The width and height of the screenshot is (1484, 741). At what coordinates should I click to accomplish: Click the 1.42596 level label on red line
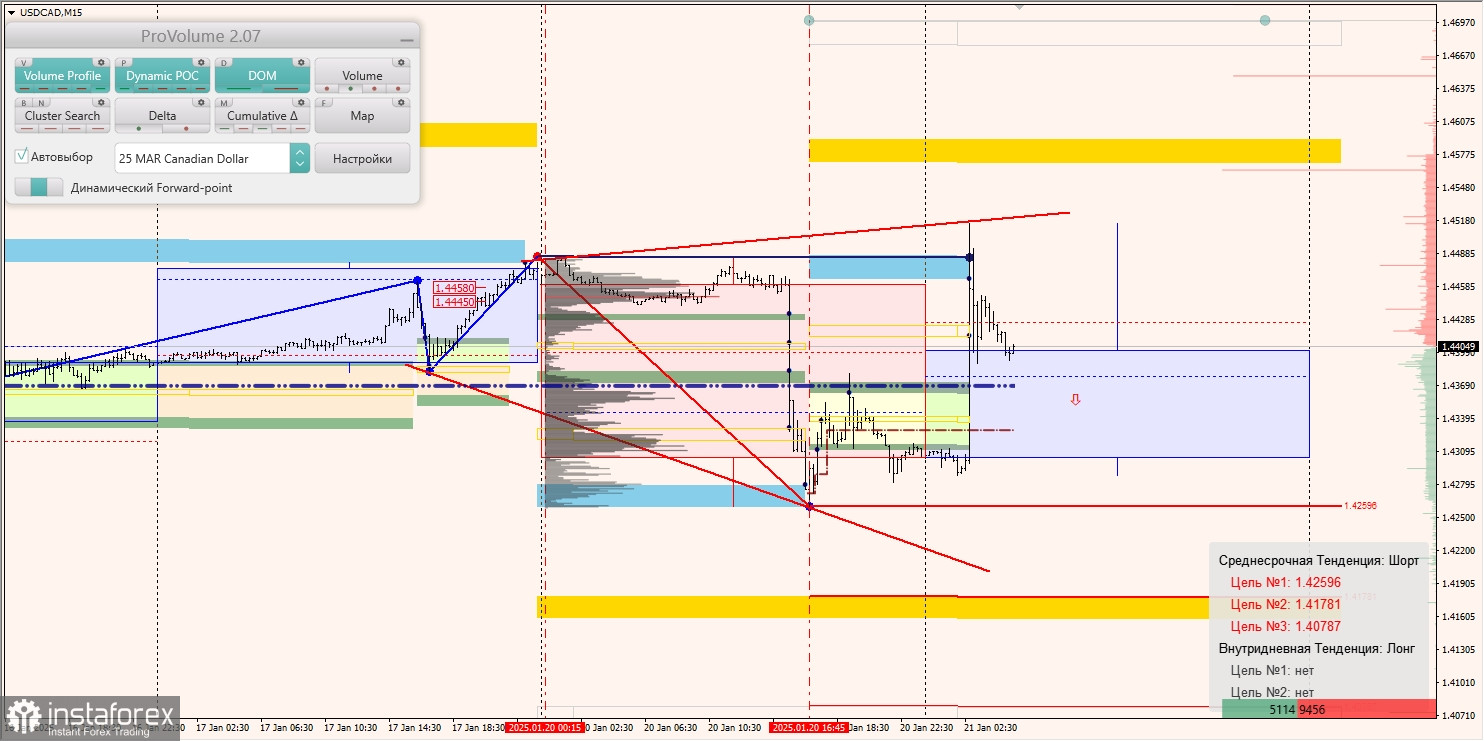(x=1360, y=506)
